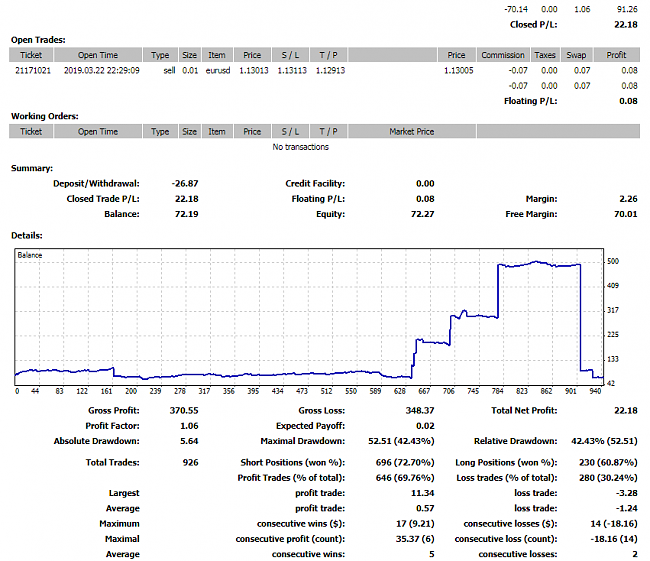This screenshot has height=561, width=650.
Task: Click the Short Positions value 696 (72.70%)
Action: pos(405,462)
